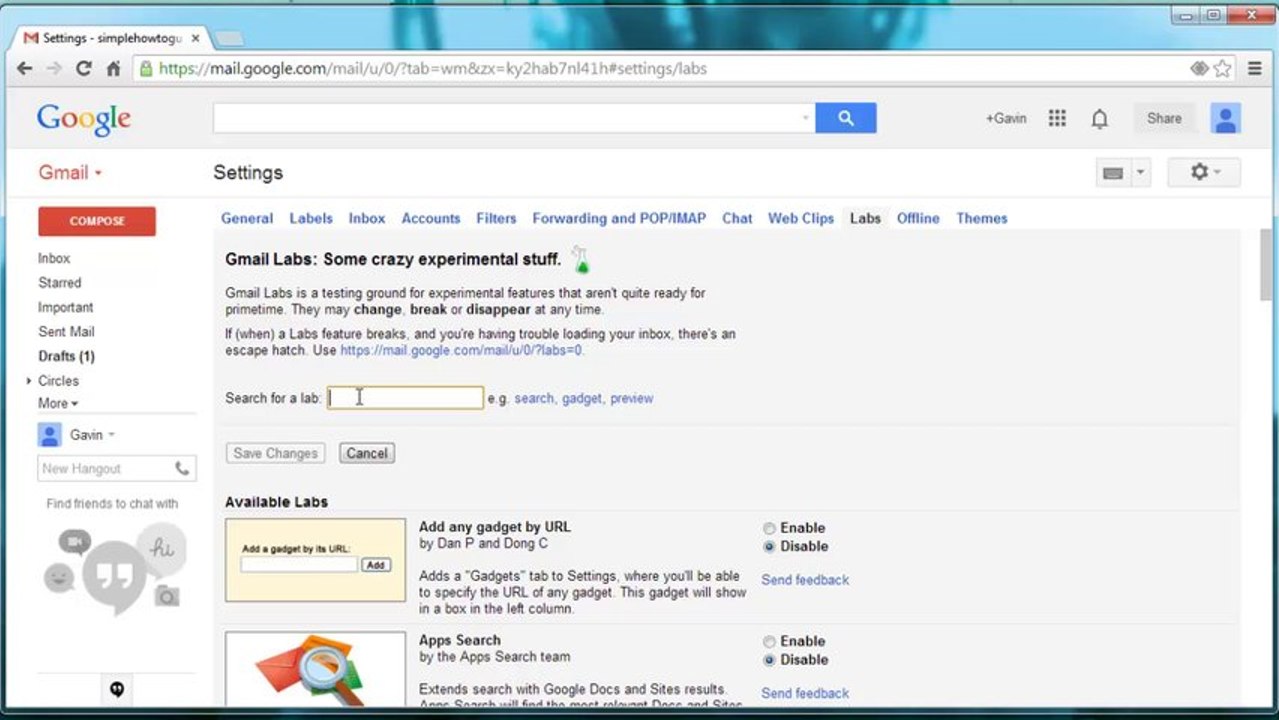Click the Hangouts quote icon at bottom
This screenshot has width=1279, height=720.
pos(117,689)
